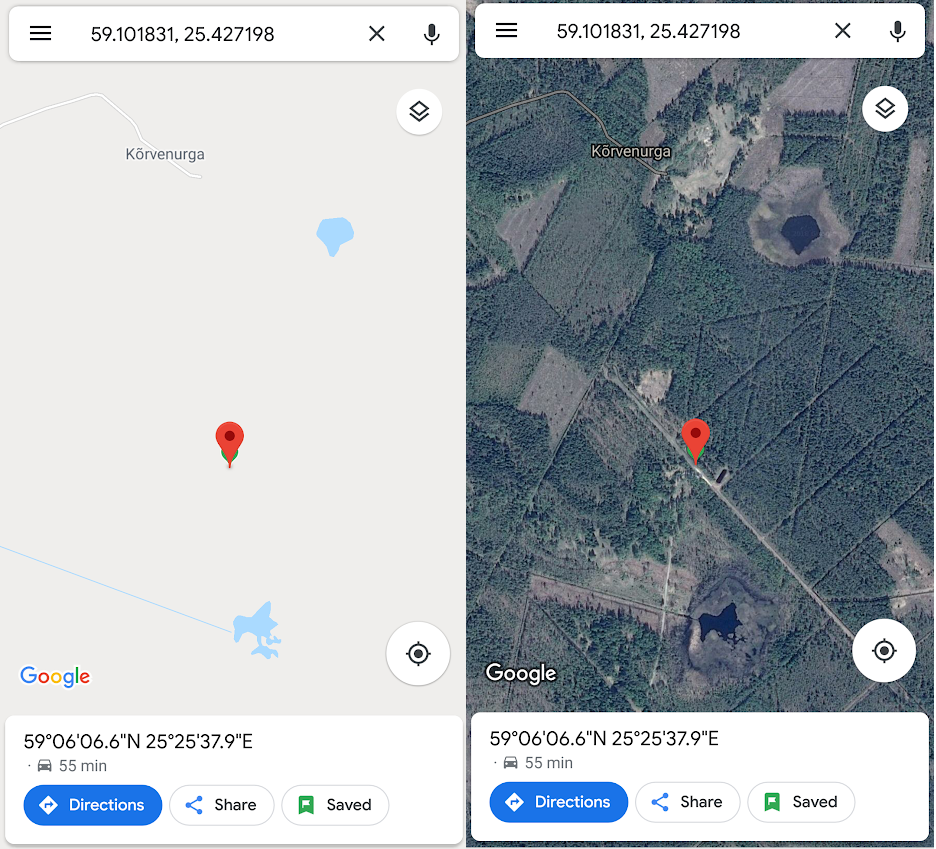Select the red pin on default map
The height and width of the screenshot is (849, 936).
[229, 443]
